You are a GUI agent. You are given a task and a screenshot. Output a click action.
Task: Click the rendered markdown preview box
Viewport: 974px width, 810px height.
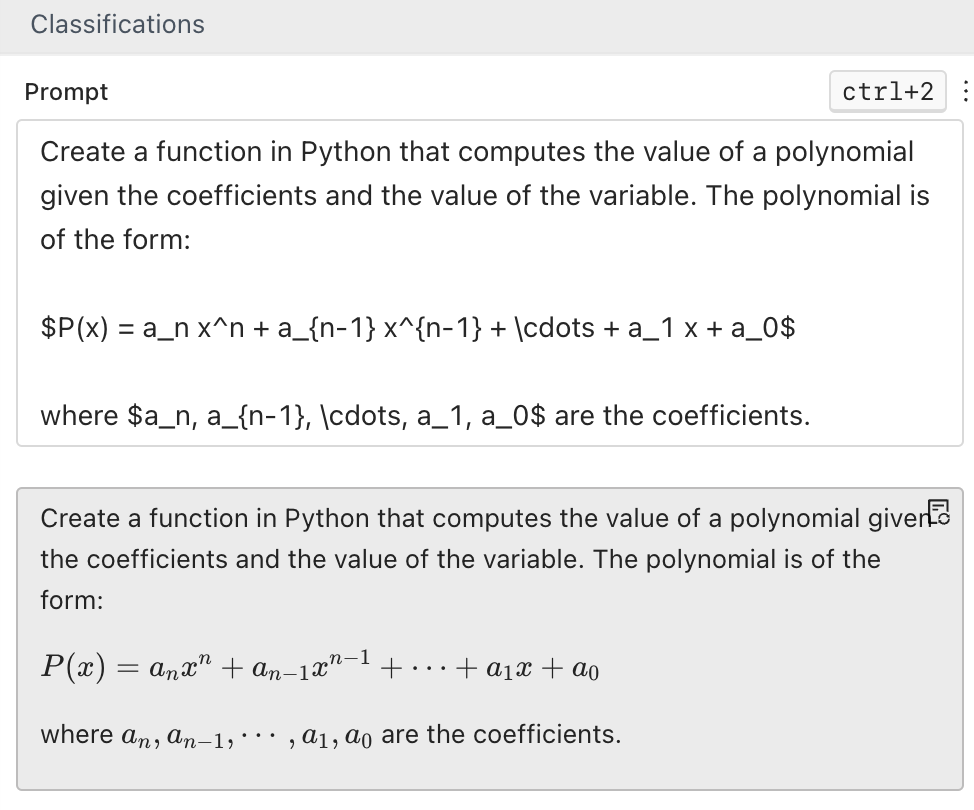(489, 638)
